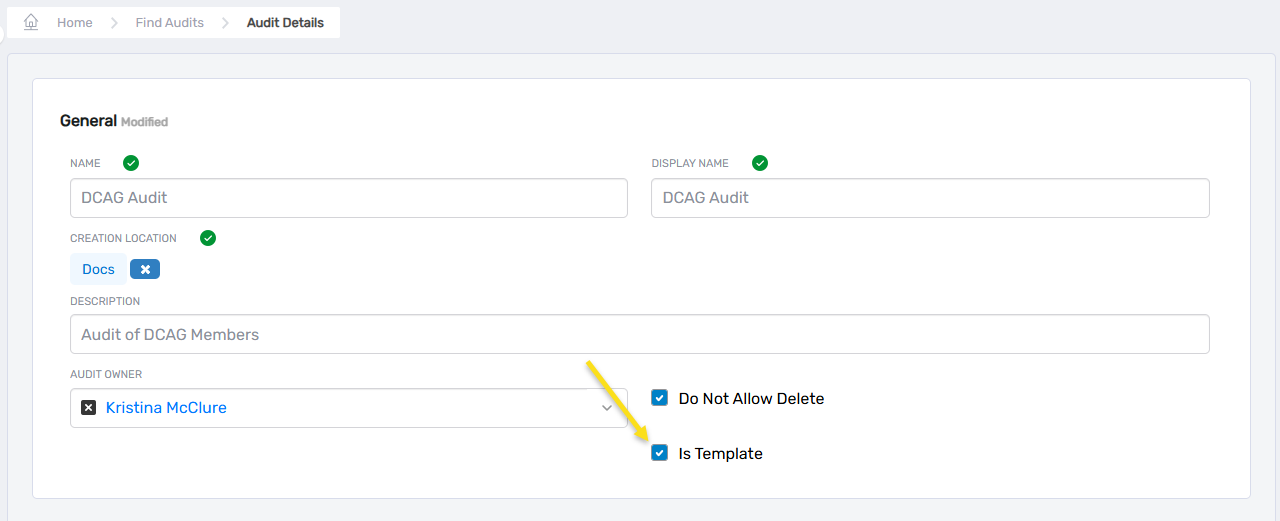Remove the Docs creation location tag
The image size is (1280, 521).
pyautogui.click(x=145, y=269)
